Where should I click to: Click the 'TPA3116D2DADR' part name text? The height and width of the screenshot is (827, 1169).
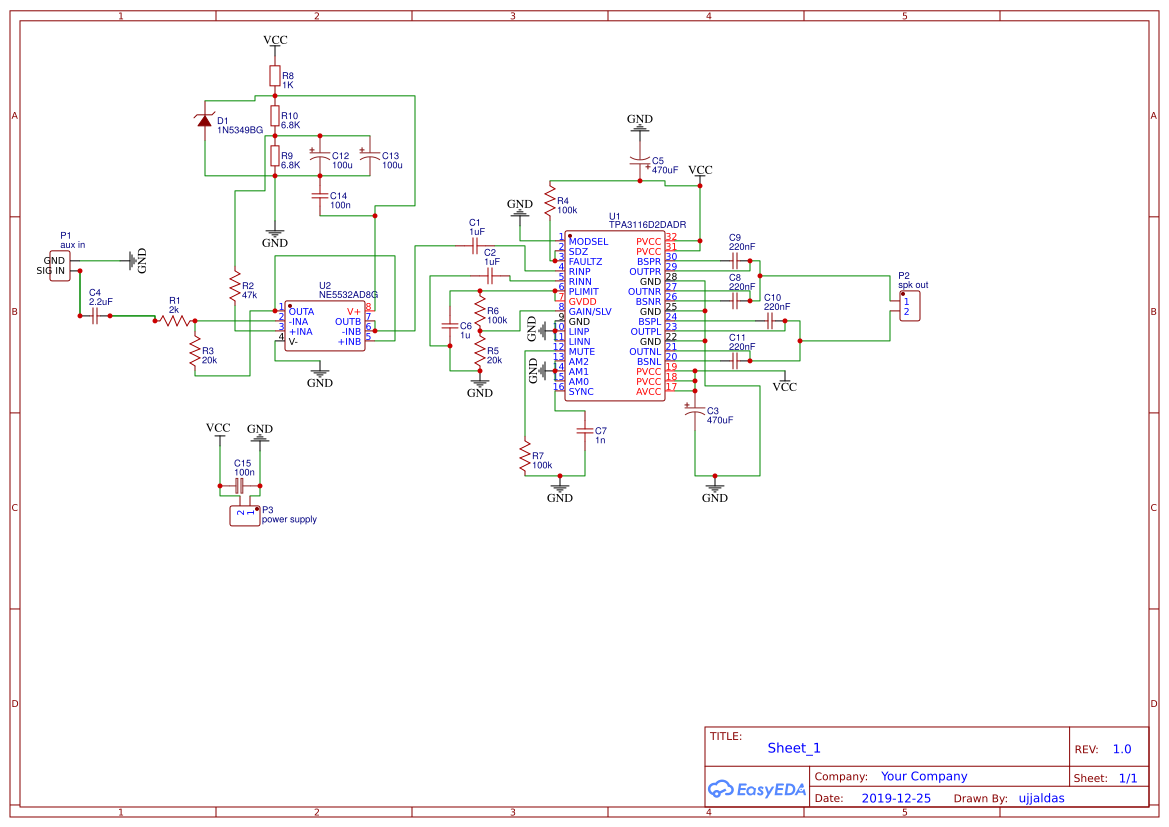coord(648,224)
